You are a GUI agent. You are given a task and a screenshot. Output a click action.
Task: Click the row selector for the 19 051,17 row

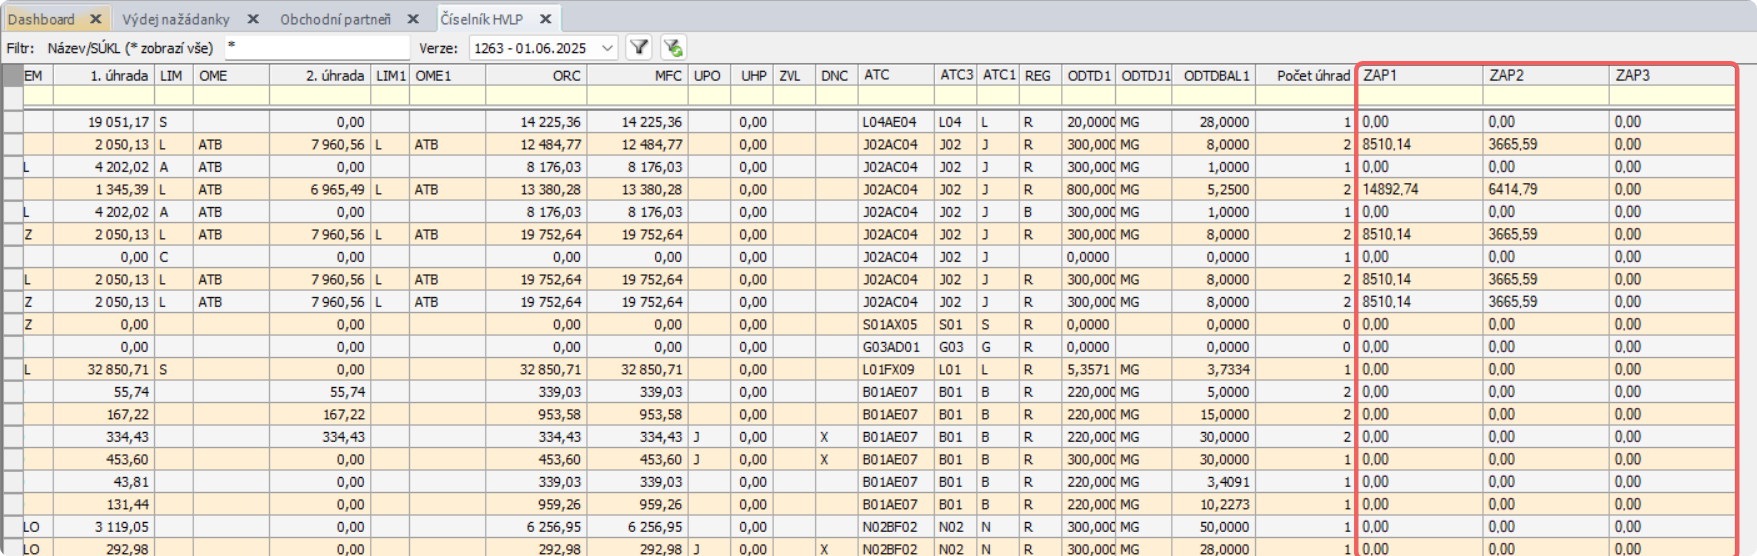(12, 122)
